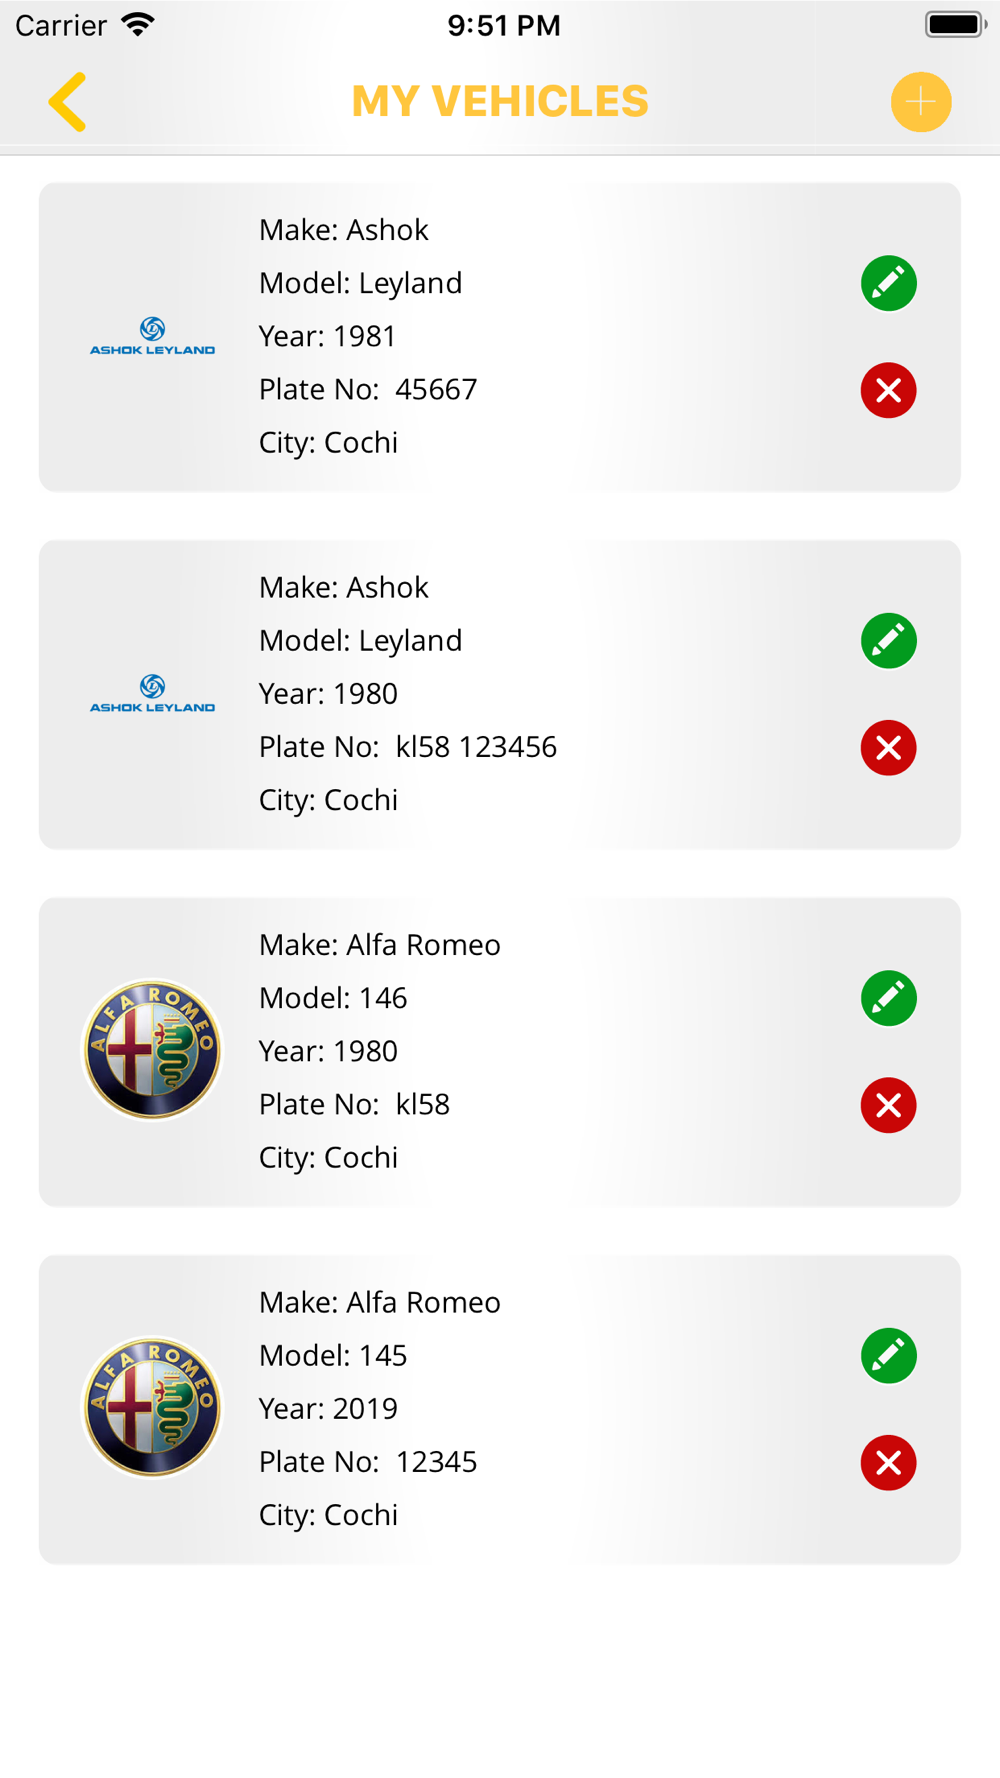The image size is (1000, 1778).
Task: Edit the Ashok Leyland 1981 vehicle
Action: [888, 283]
